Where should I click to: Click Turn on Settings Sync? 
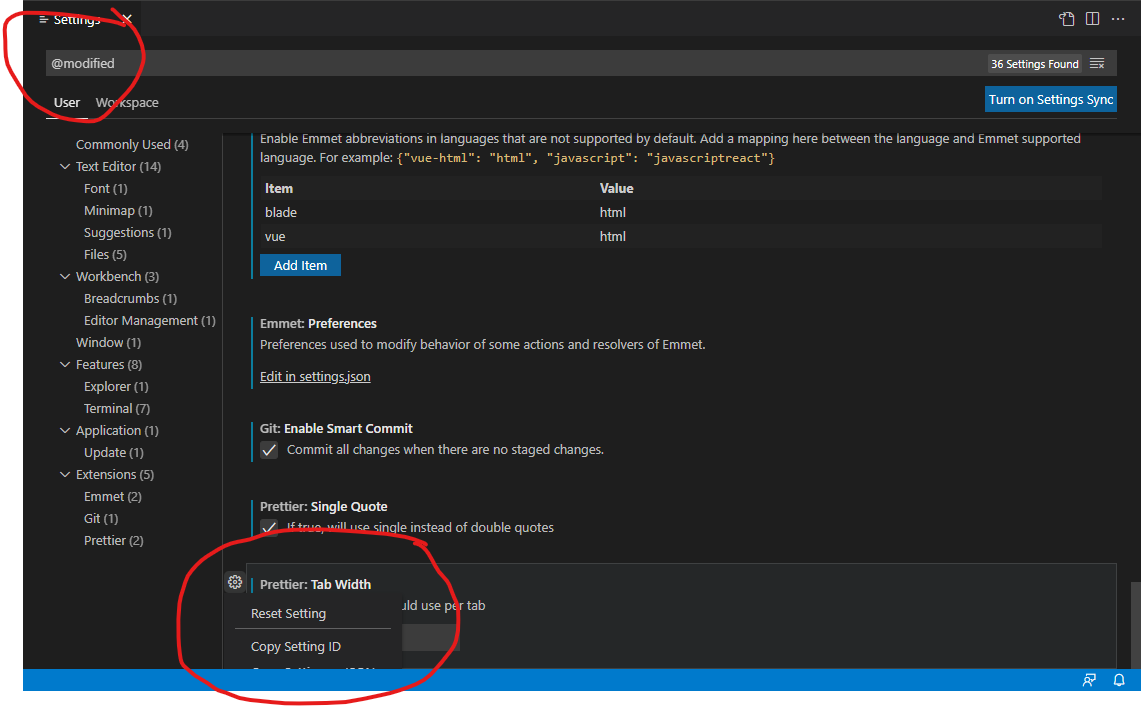pos(1051,99)
